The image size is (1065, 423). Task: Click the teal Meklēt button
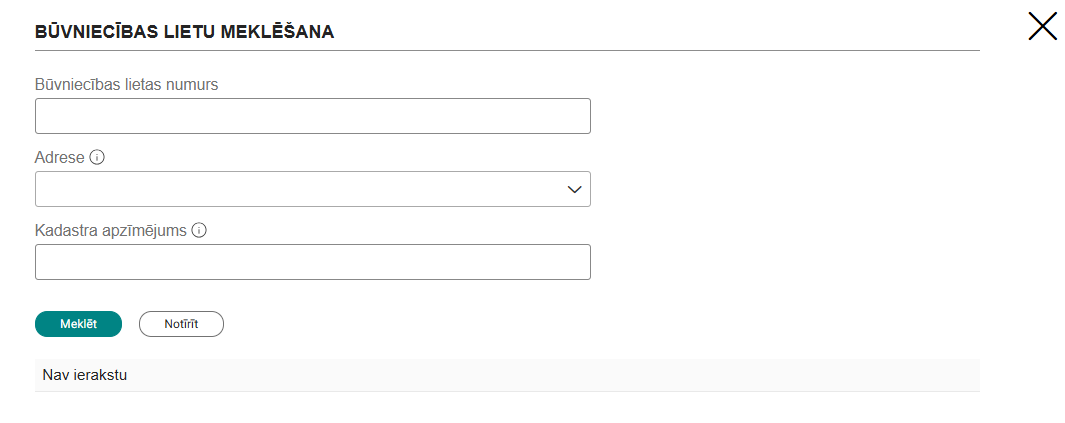click(x=78, y=324)
